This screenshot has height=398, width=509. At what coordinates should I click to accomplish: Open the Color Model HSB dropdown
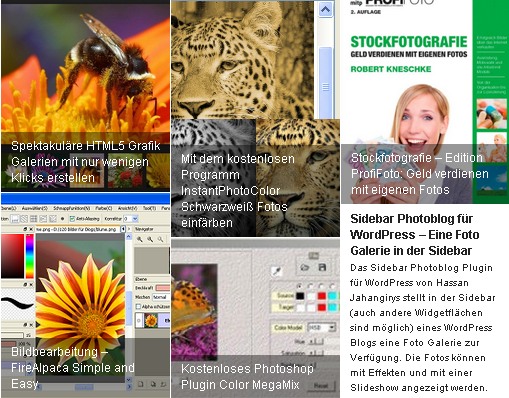[x=321, y=327]
